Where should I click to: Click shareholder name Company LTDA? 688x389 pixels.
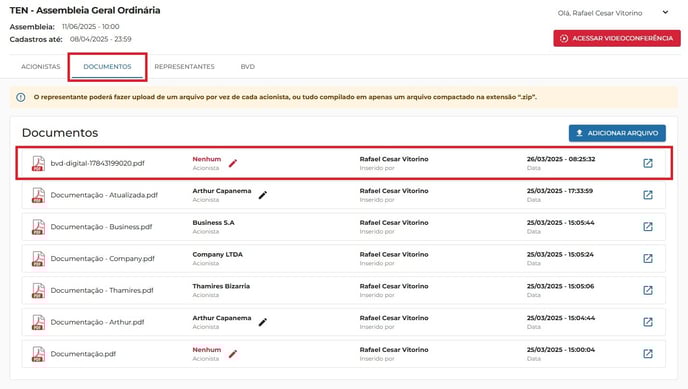[x=217, y=254]
